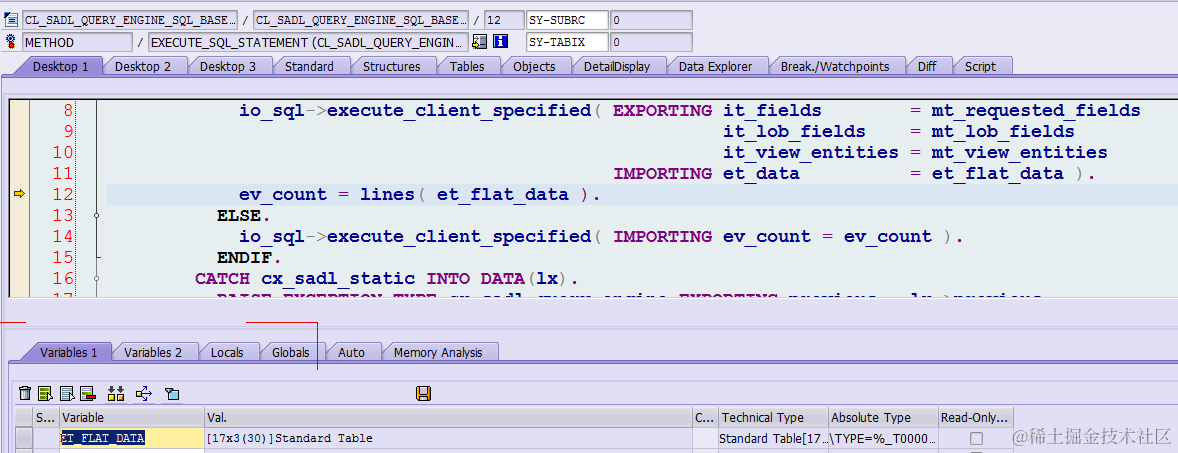Select the Locals tab
This screenshot has width=1178, height=453.
227,352
